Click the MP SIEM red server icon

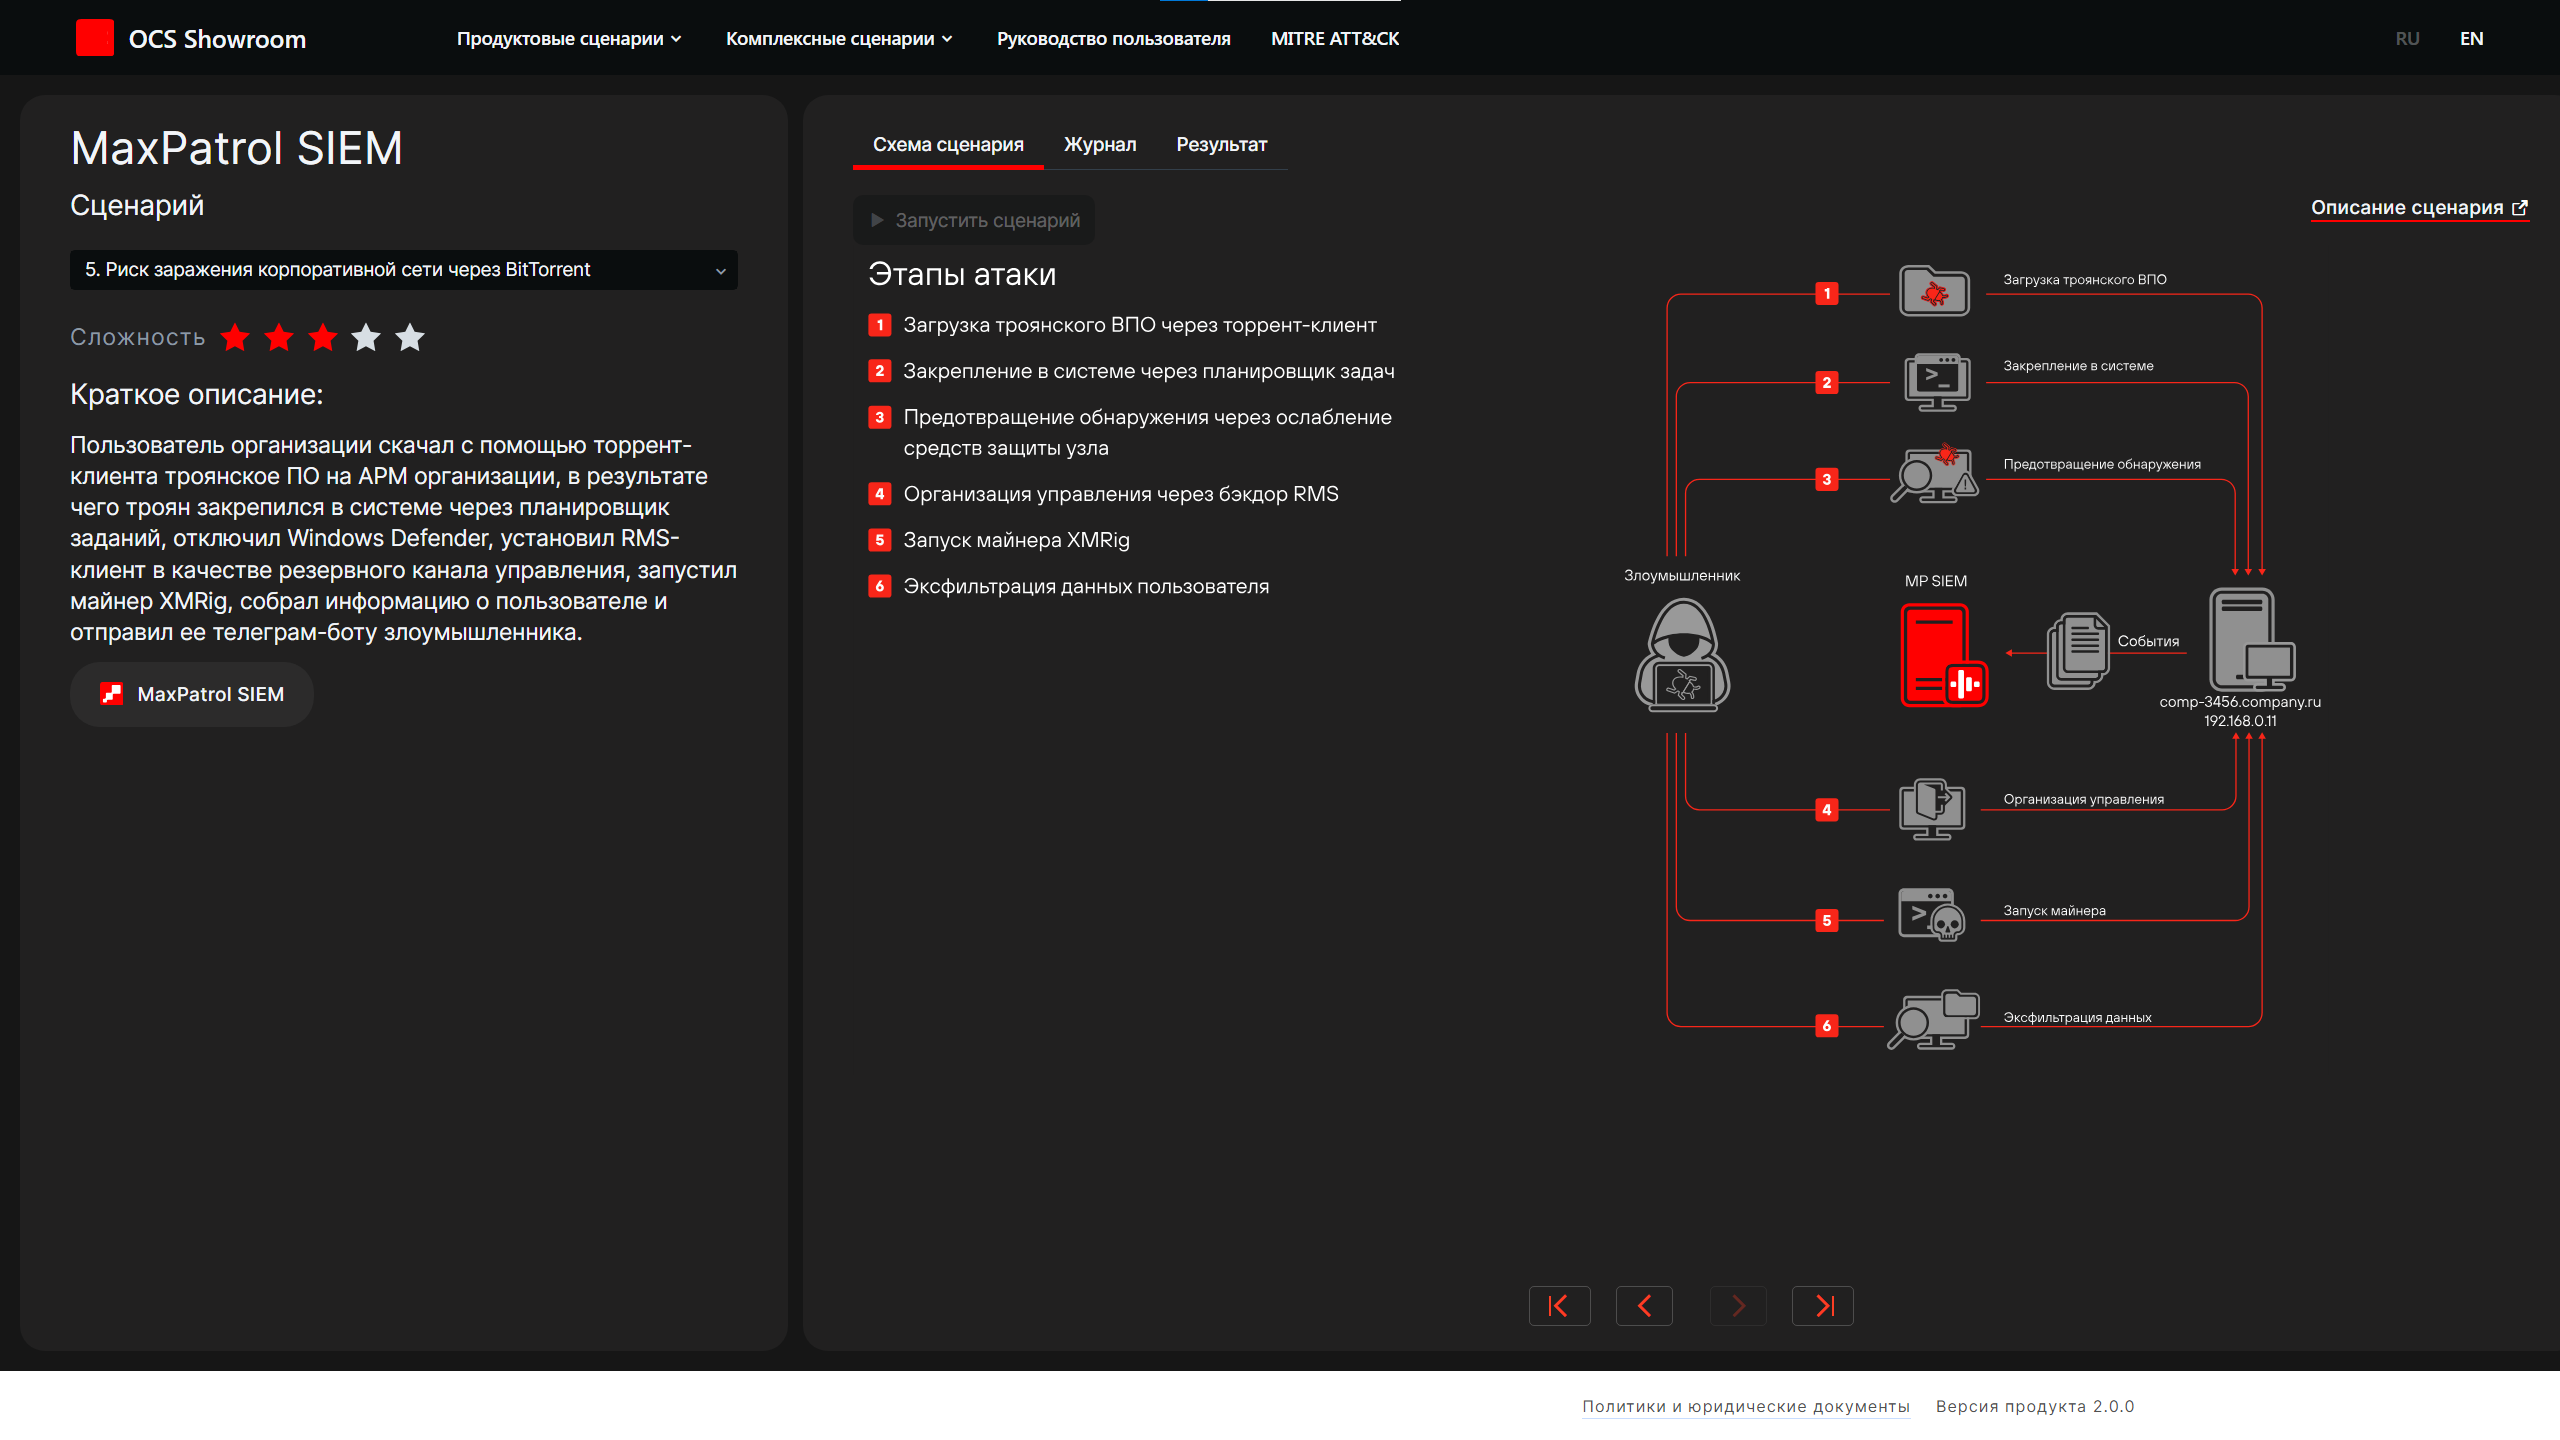click(1944, 655)
